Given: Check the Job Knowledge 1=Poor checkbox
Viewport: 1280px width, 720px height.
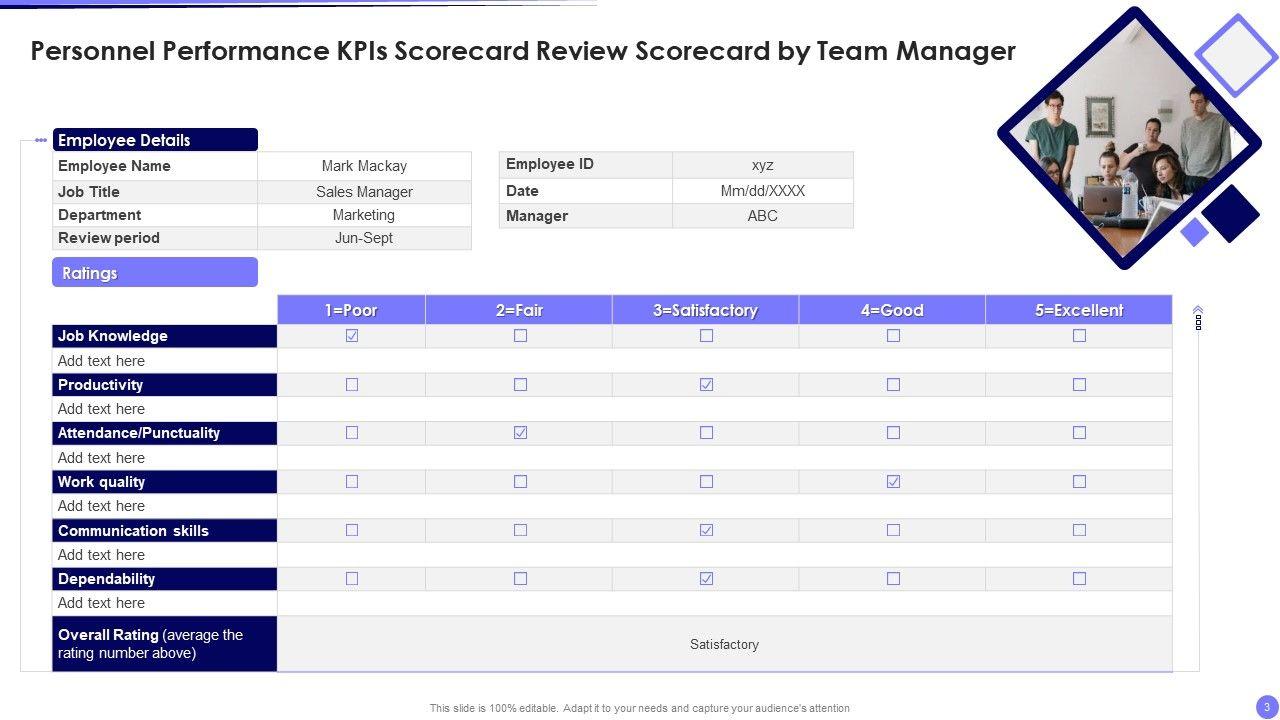Looking at the screenshot, I should 352,336.
